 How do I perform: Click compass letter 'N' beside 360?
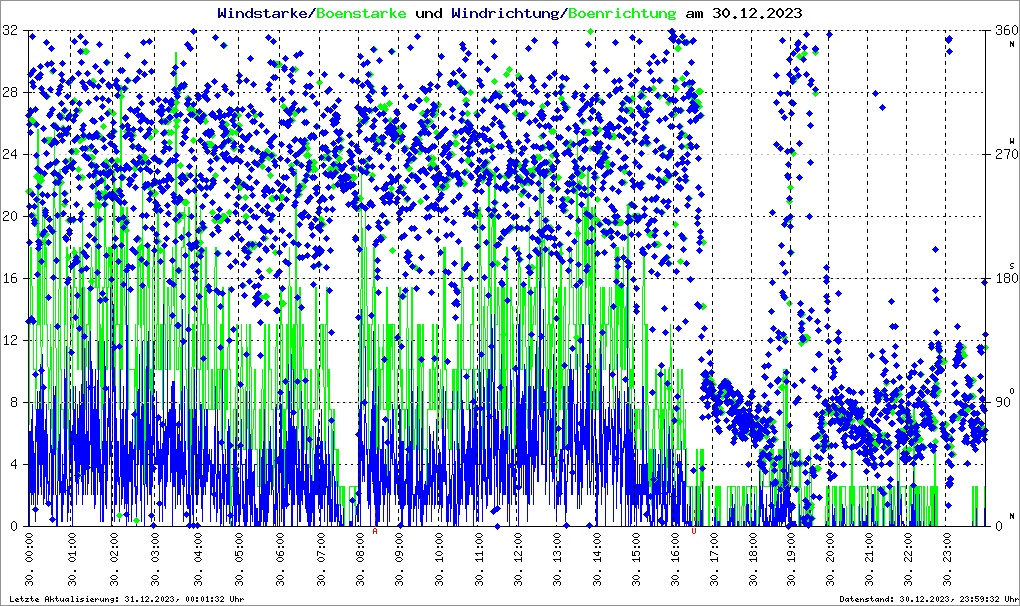click(x=1012, y=44)
